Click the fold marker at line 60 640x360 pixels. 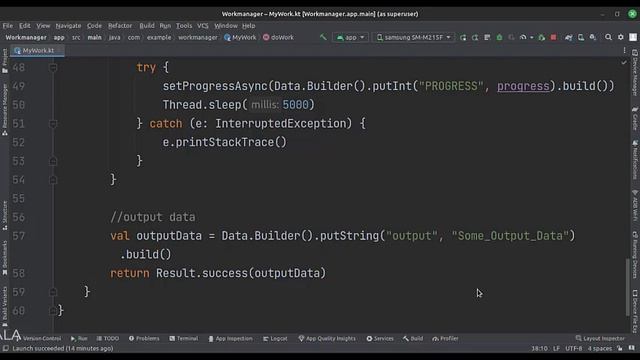tap(53, 311)
